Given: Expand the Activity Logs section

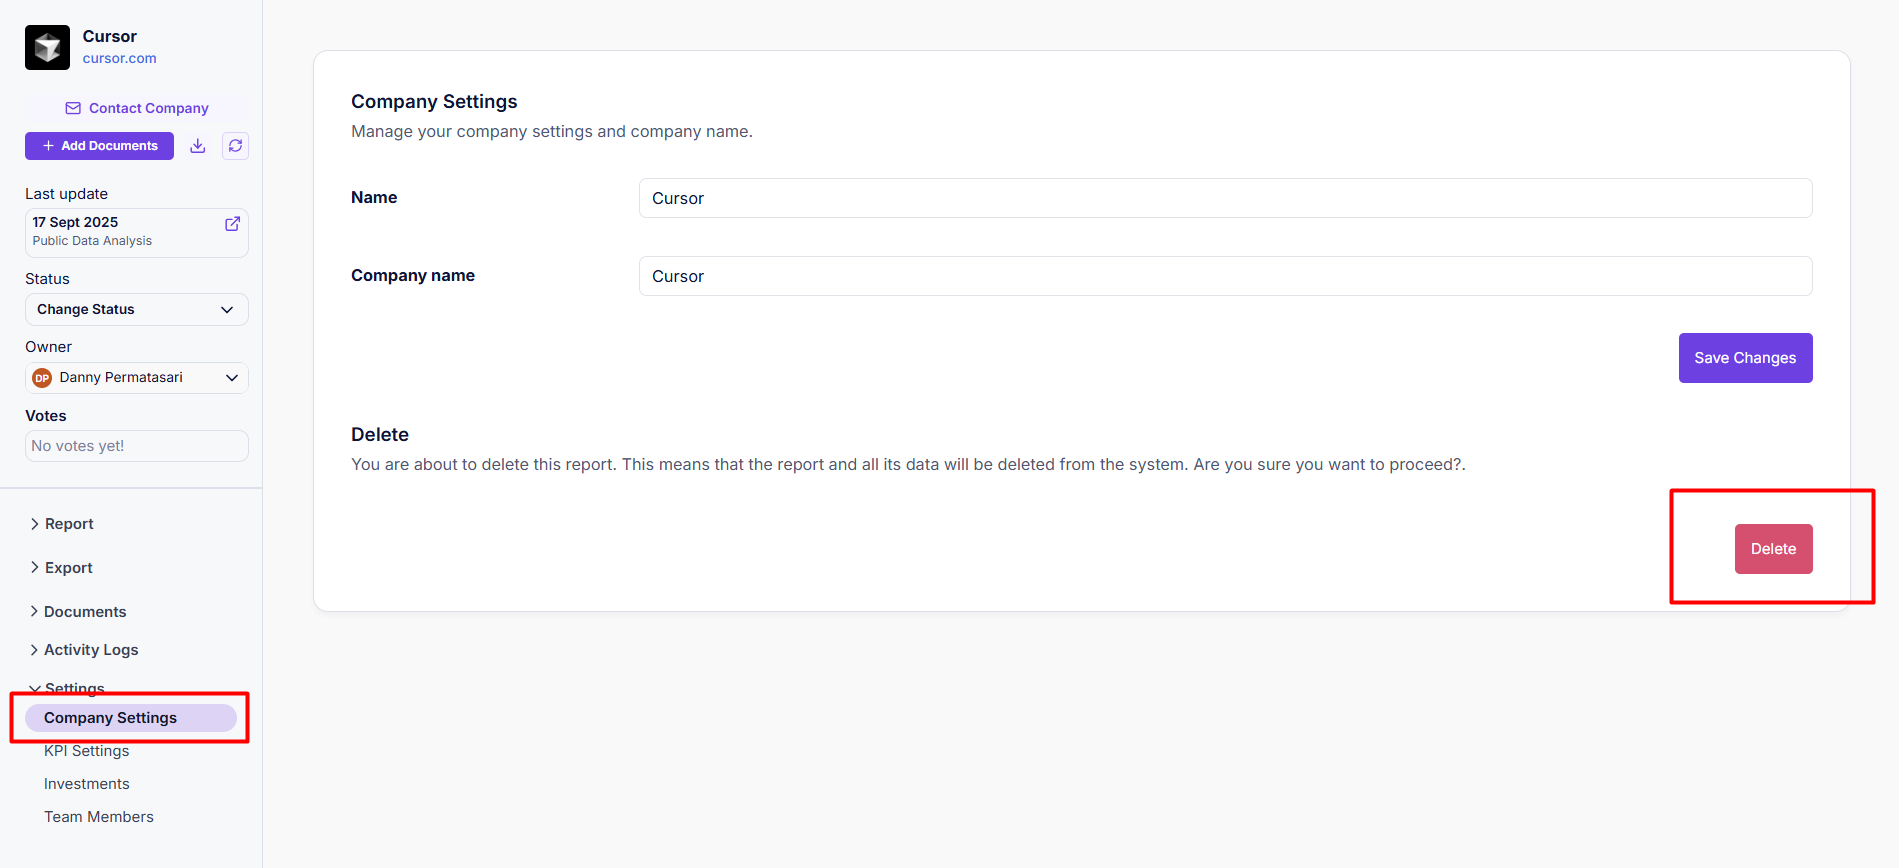Looking at the screenshot, I should (90, 650).
